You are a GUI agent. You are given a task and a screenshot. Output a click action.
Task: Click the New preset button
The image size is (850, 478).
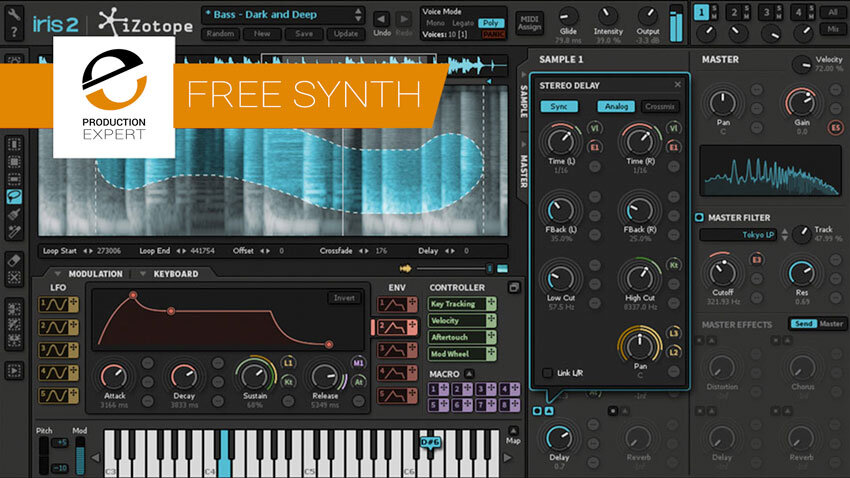tap(262, 34)
